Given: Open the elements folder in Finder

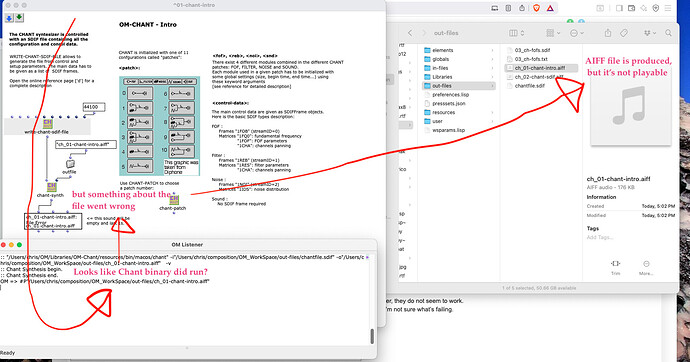Looking at the screenshot, I should pos(443,50).
